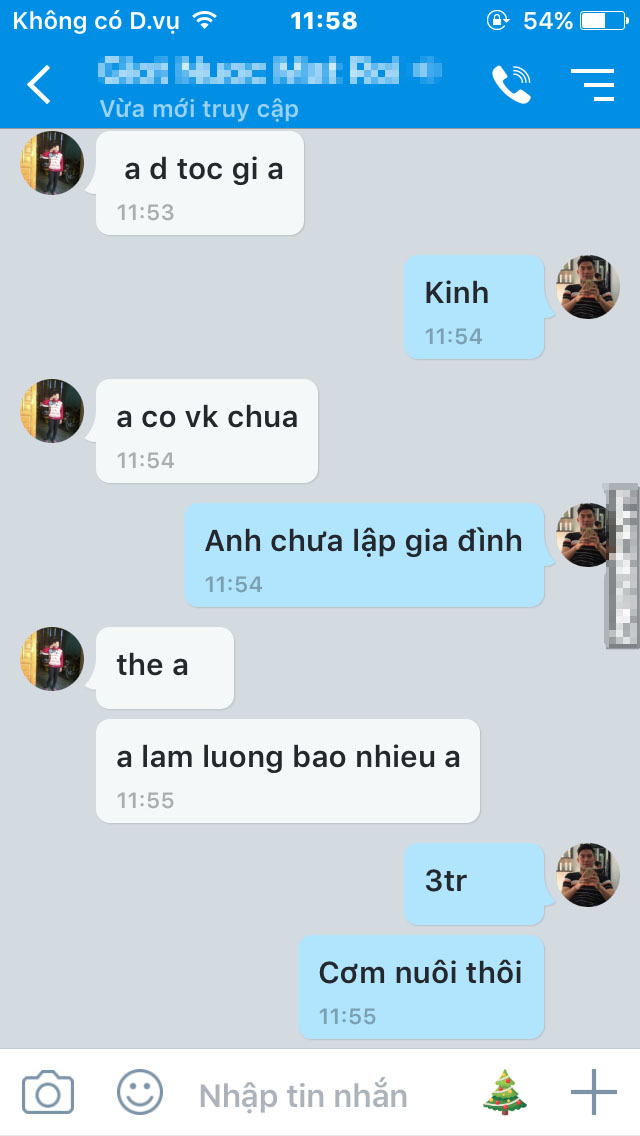Tap the '3tr' reply bubble
Image resolution: width=640 pixels, height=1136 pixels.
(x=474, y=884)
